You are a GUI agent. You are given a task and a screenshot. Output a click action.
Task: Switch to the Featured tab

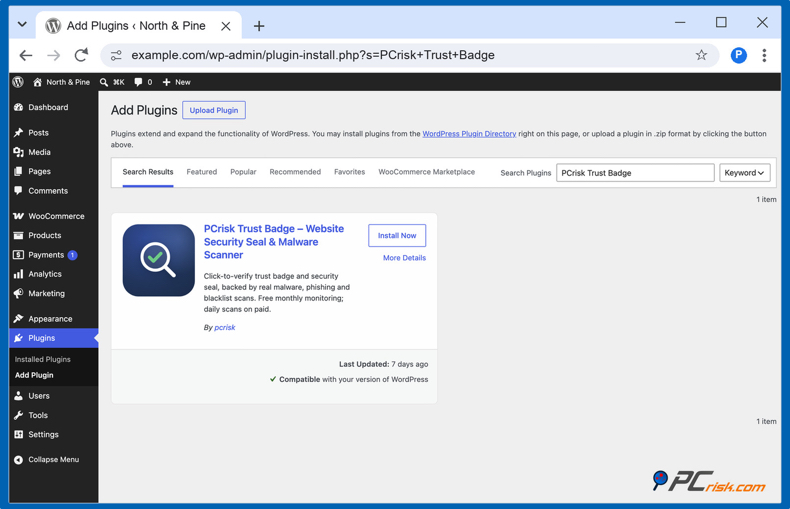[202, 172]
